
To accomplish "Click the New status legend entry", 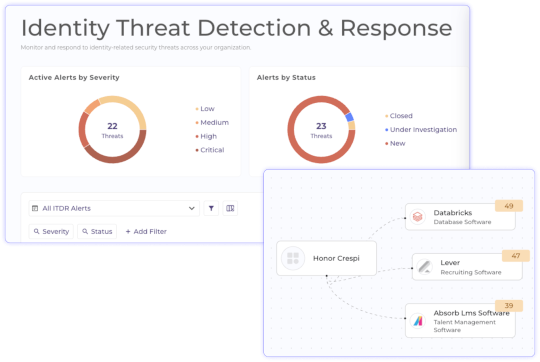I will point(395,143).
